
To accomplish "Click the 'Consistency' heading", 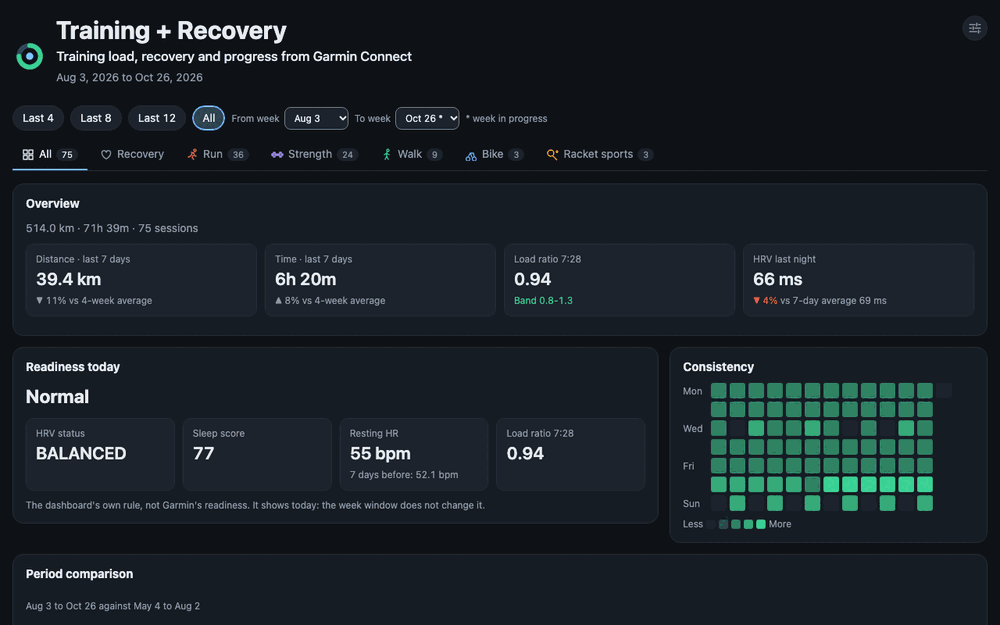I will 718,367.
